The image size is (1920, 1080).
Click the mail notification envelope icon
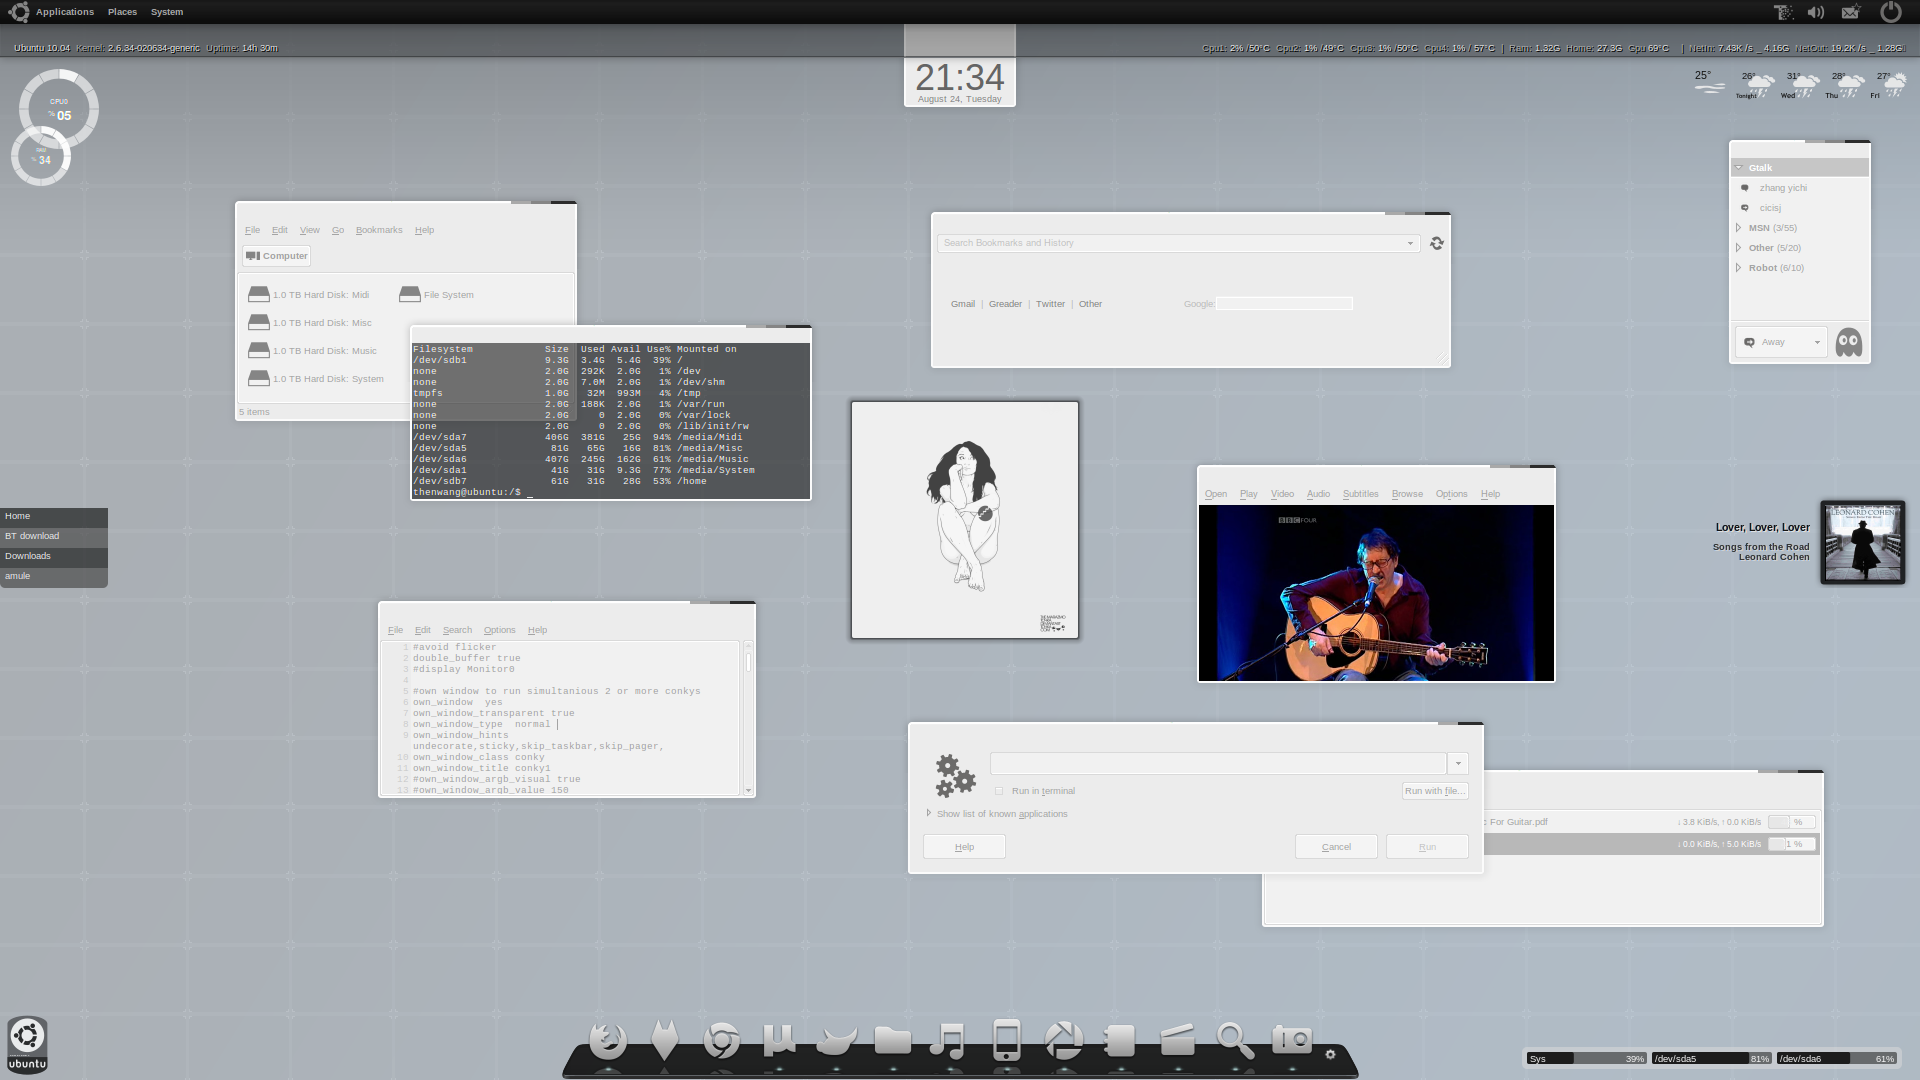[x=1851, y=12]
